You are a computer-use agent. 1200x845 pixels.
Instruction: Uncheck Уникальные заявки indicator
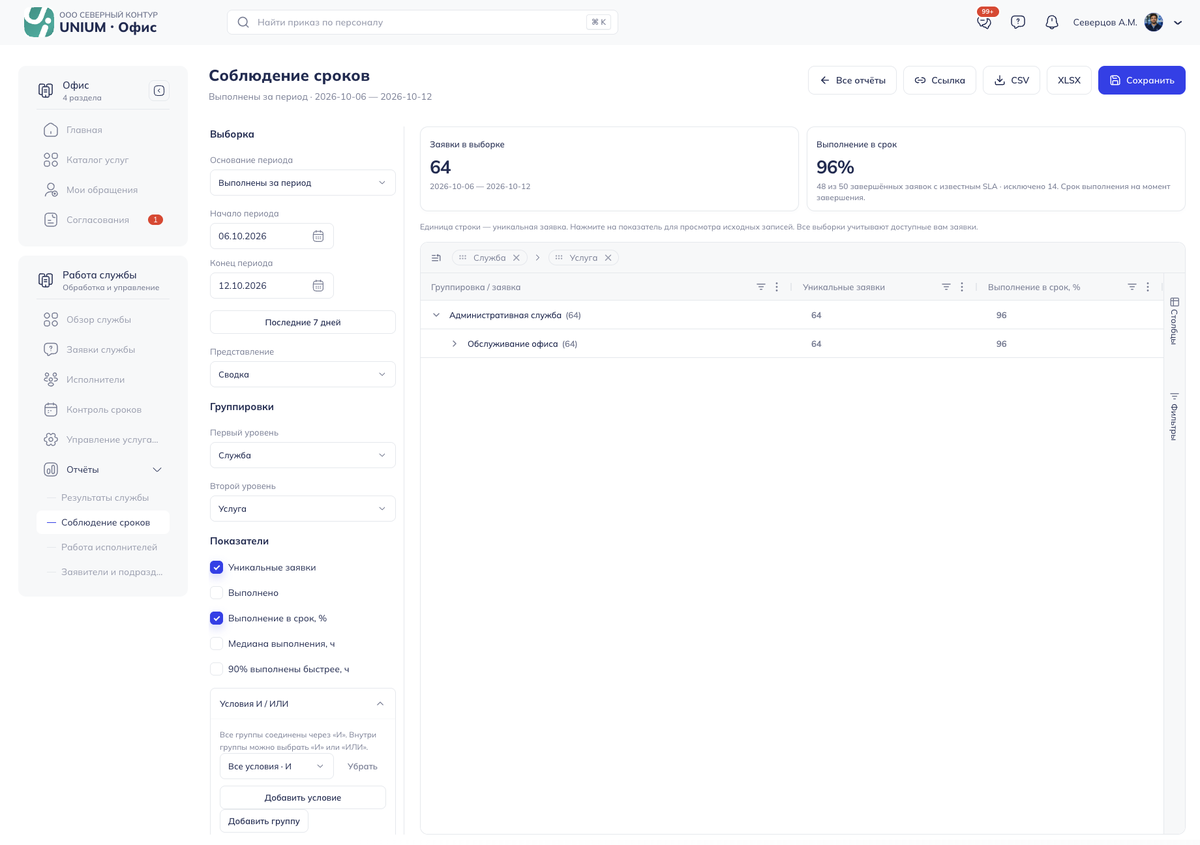click(216, 567)
